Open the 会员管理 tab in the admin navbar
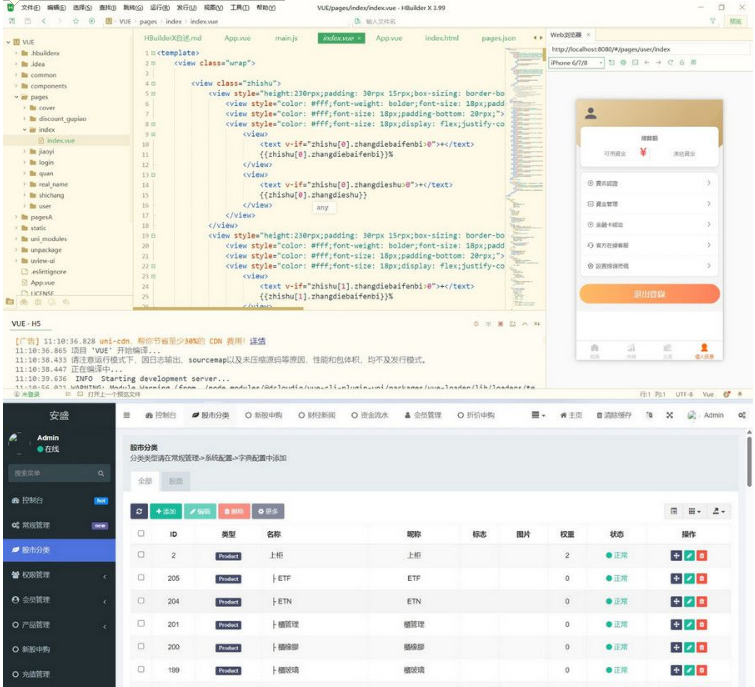This screenshot has width=755, height=687. [x=424, y=415]
